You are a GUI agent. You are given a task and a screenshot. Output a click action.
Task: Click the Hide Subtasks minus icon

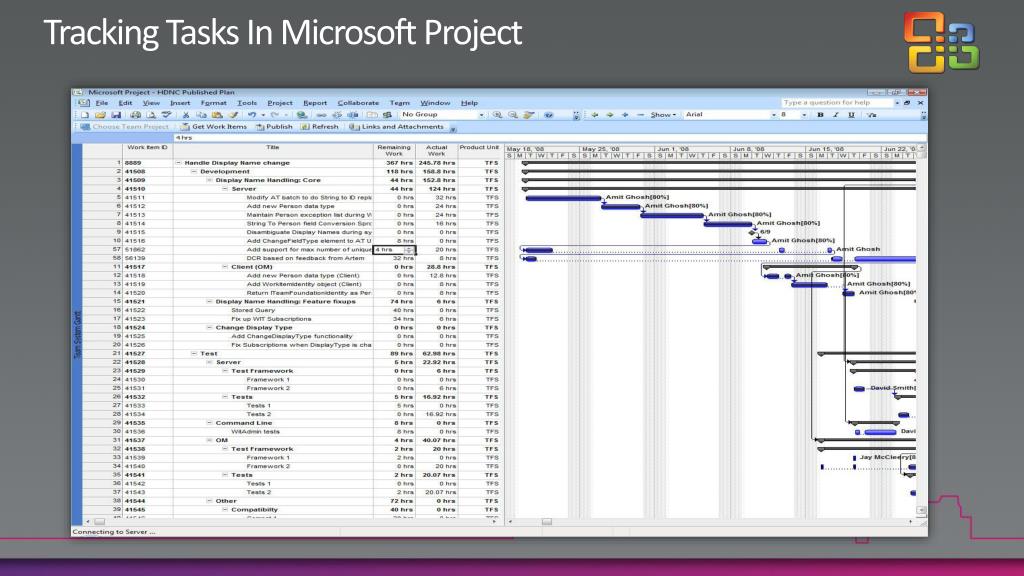point(641,115)
